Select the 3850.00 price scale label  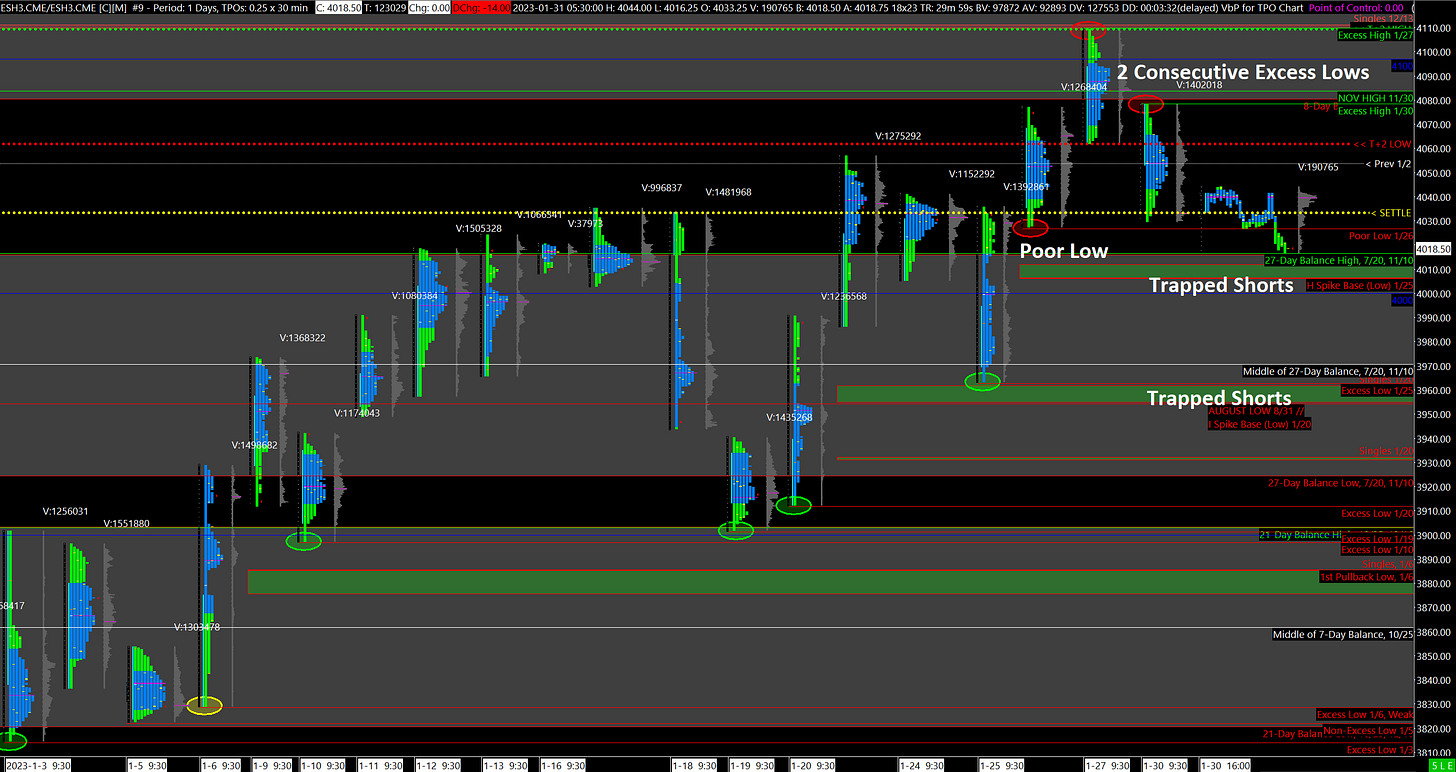click(1433, 656)
